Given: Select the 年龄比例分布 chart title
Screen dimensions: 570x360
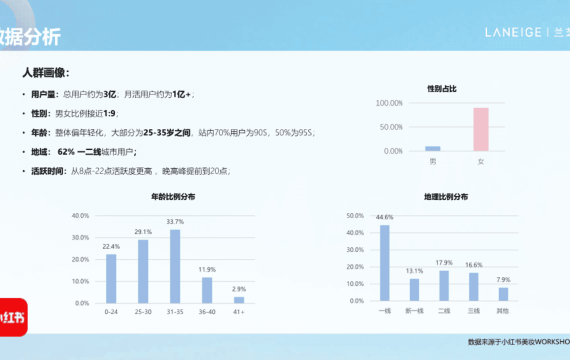Looking at the screenshot, I should [173, 197].
